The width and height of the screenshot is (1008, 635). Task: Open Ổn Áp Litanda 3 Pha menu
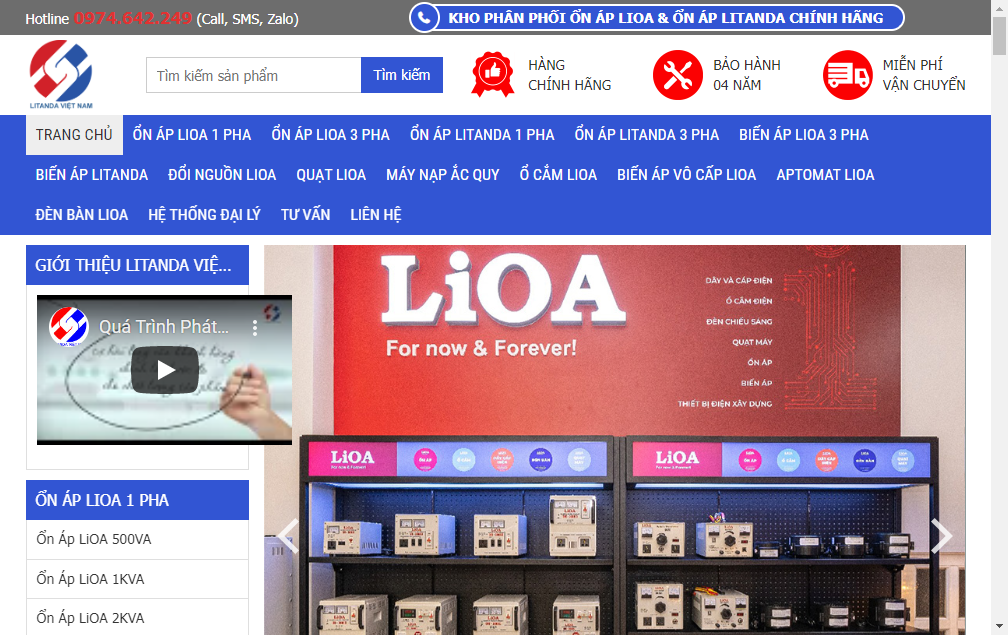(x=647, y=135)
